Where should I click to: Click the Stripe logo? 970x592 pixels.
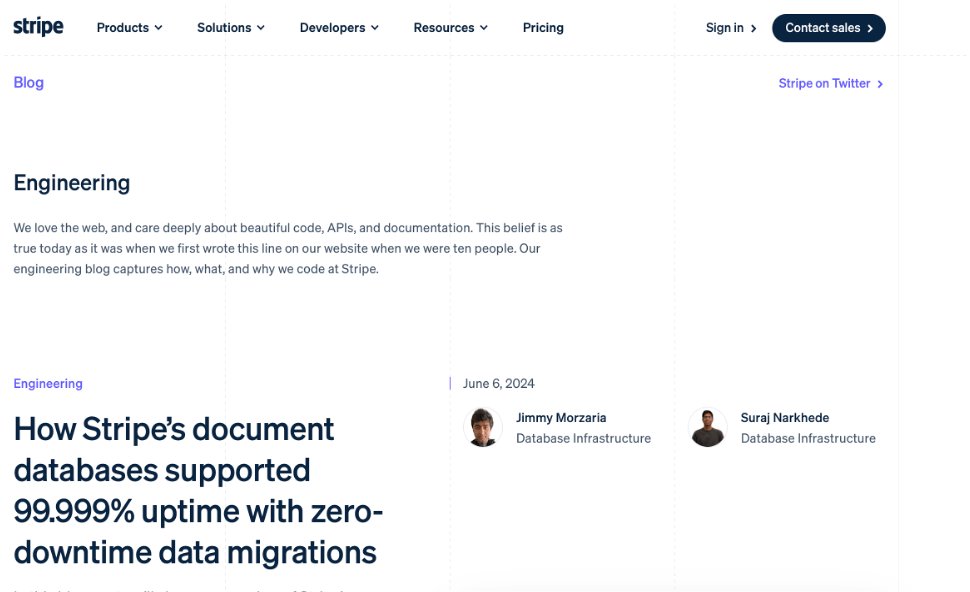pyautogui.click(x=38, y=27)
